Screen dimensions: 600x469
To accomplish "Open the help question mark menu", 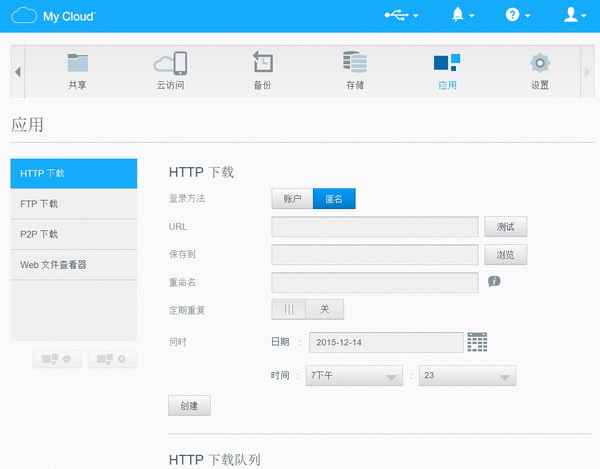I will (x=513, y=15).
